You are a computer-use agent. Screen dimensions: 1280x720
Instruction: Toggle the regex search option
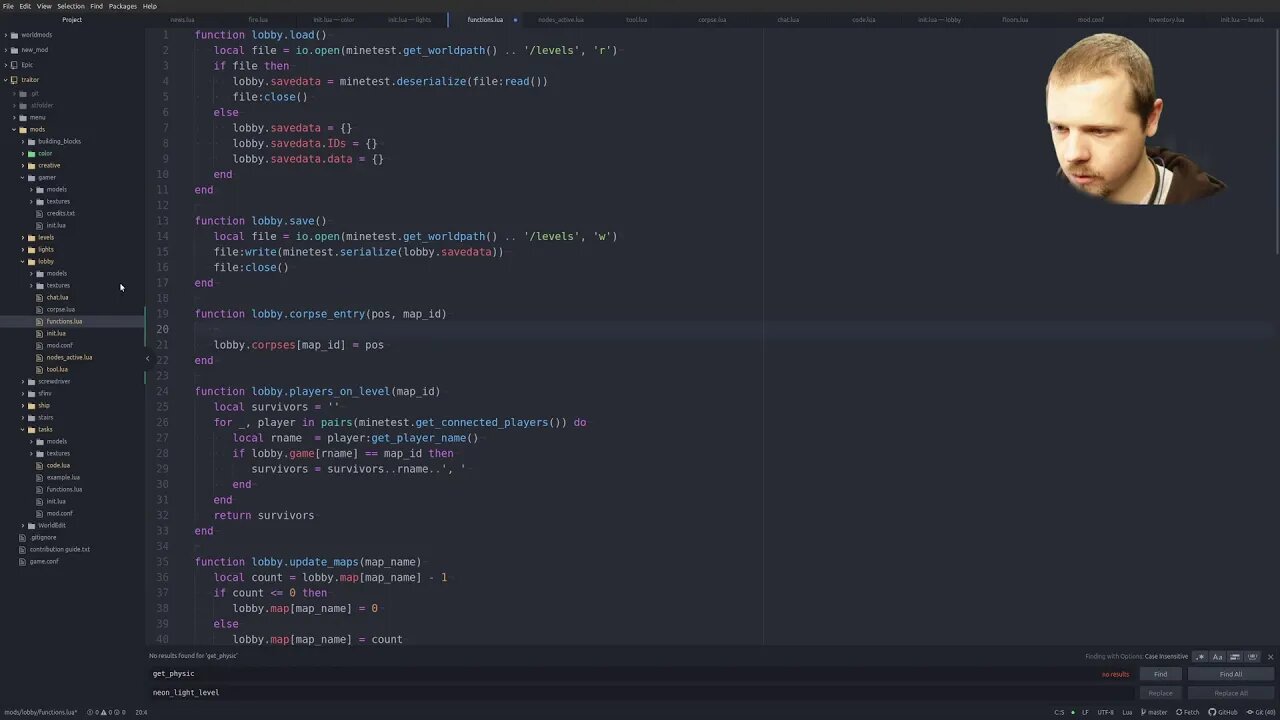pos(1201,657)
